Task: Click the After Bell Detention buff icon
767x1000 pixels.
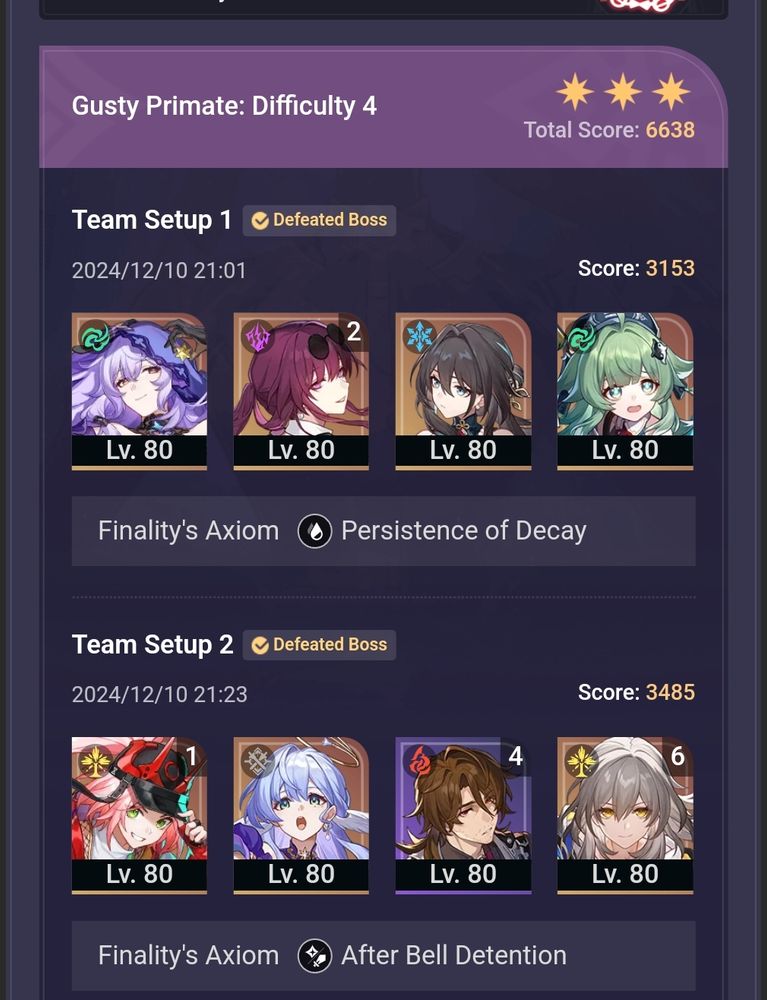Action: coord(315,956)
